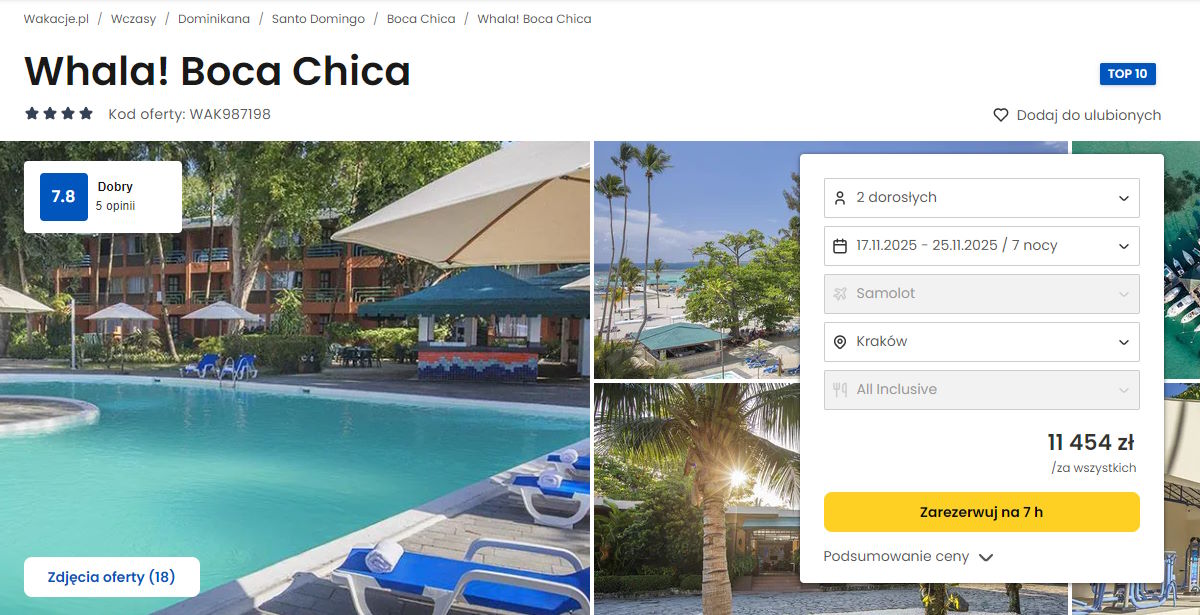
Task: Open the travel dates 17.11.2025 dropdown
Action: (x=982, y=246)
